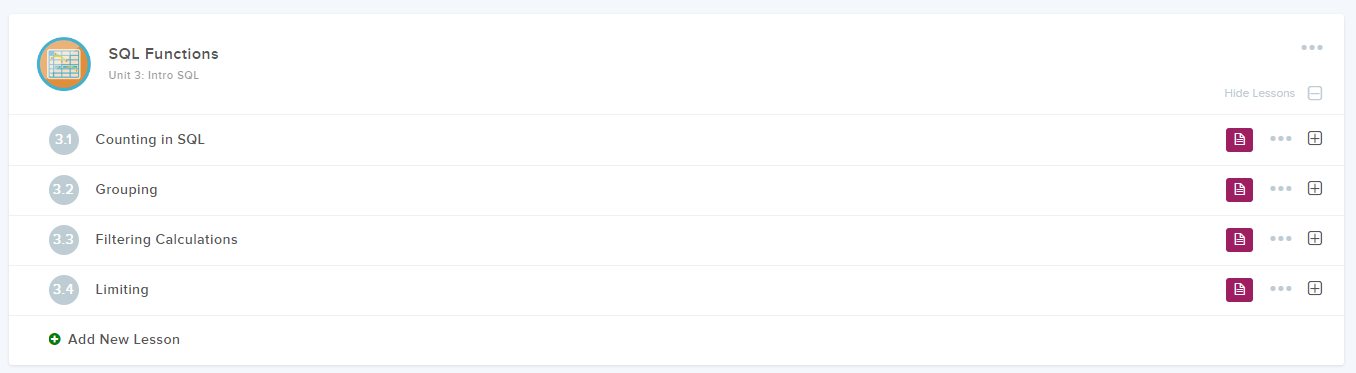Open the SQL Functions module options menu
This screenshot has height=373, width=1356.
[x=1311, y=47]
